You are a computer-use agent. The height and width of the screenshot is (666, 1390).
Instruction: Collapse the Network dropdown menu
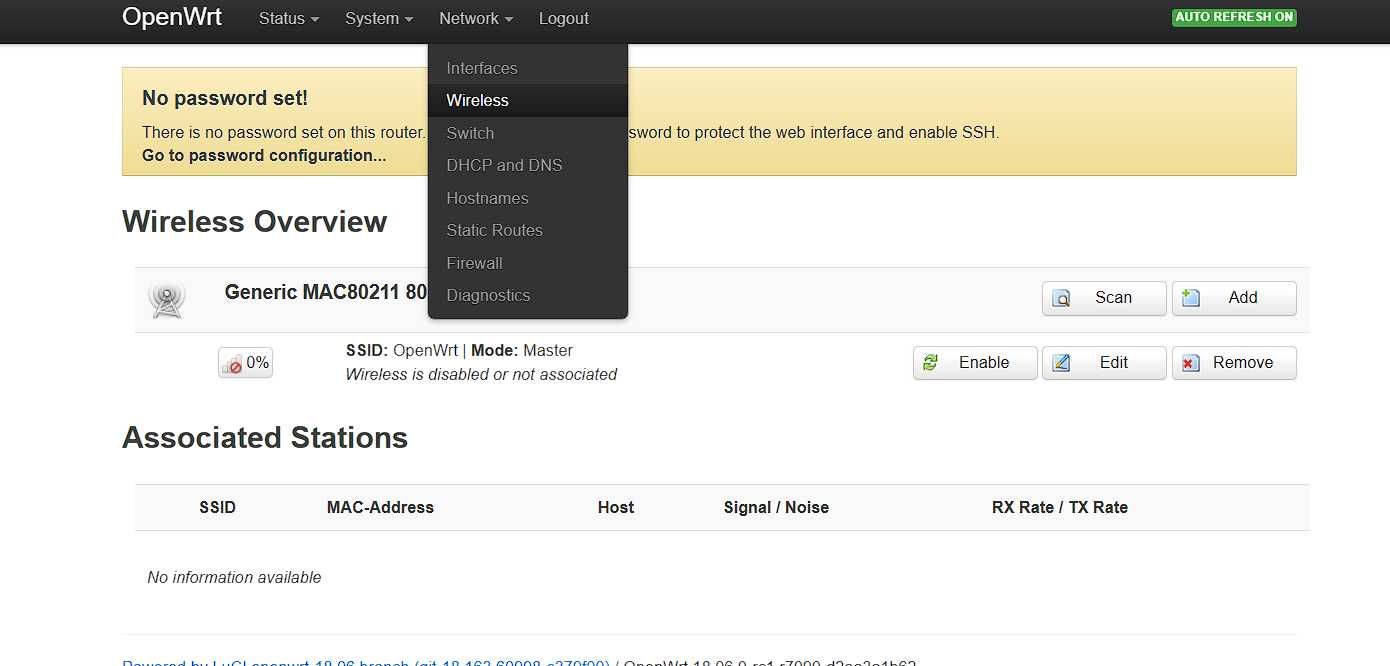pos(476,18)
